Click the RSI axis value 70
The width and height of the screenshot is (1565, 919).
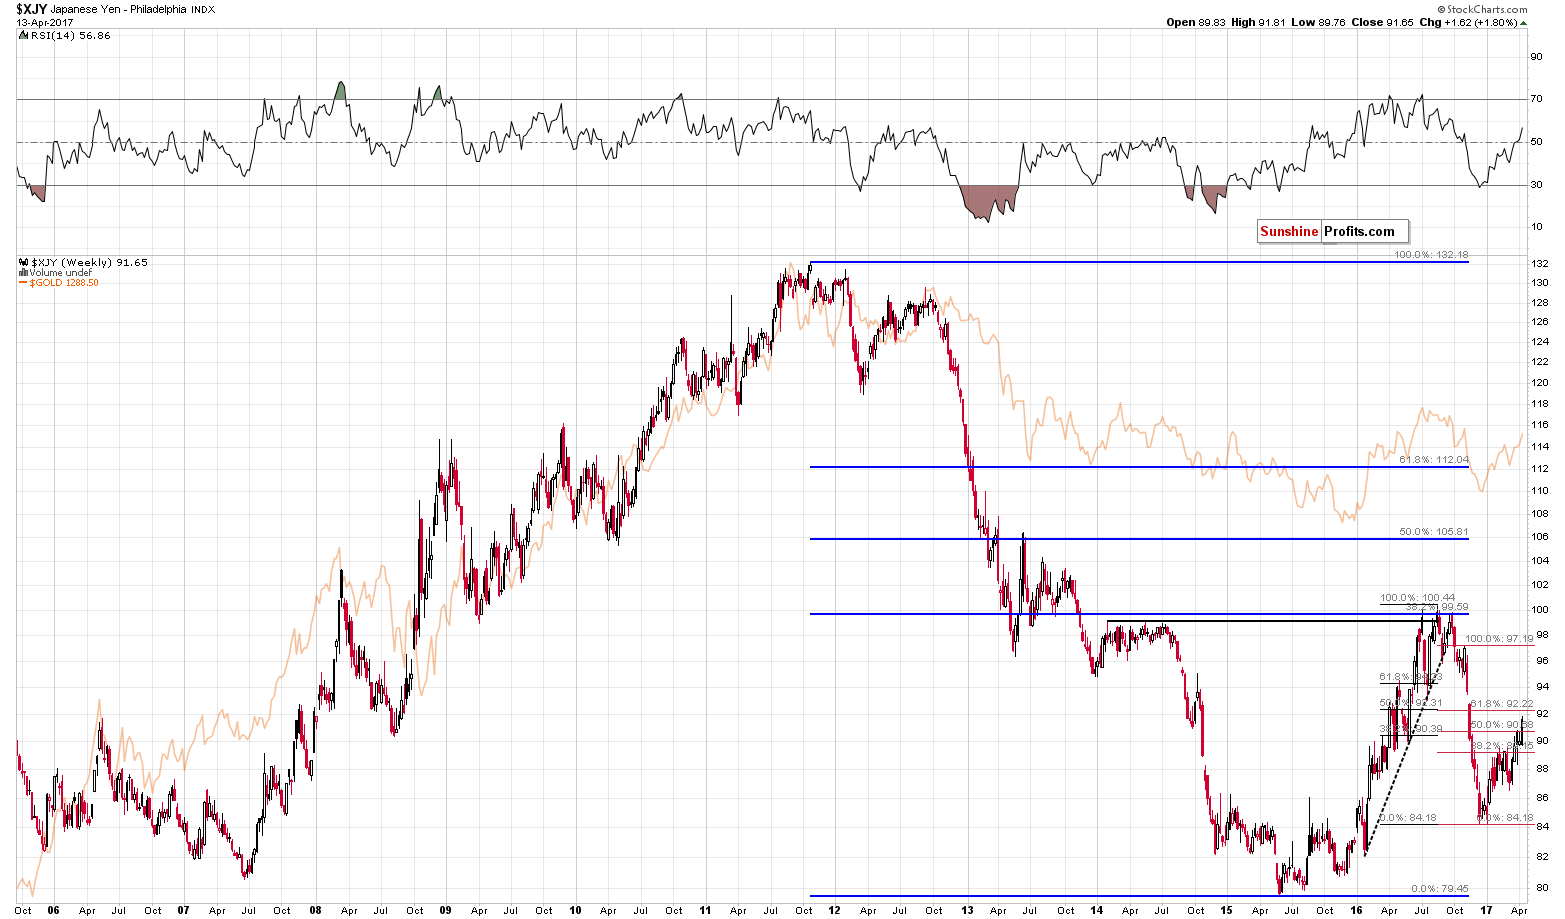coord(1536,99)
